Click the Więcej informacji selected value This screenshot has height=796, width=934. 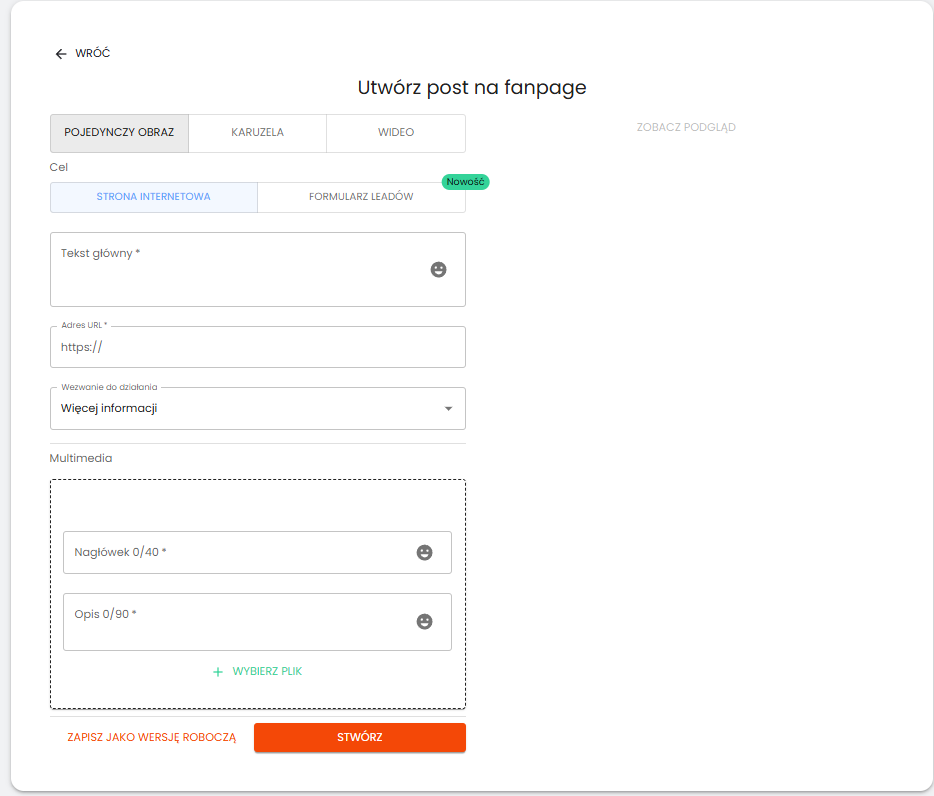tap(110, 408)
